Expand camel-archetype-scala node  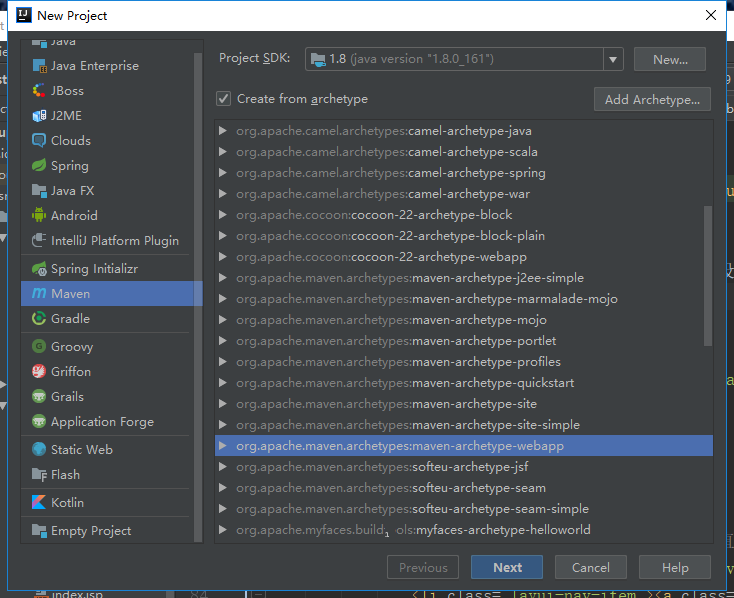223,152
